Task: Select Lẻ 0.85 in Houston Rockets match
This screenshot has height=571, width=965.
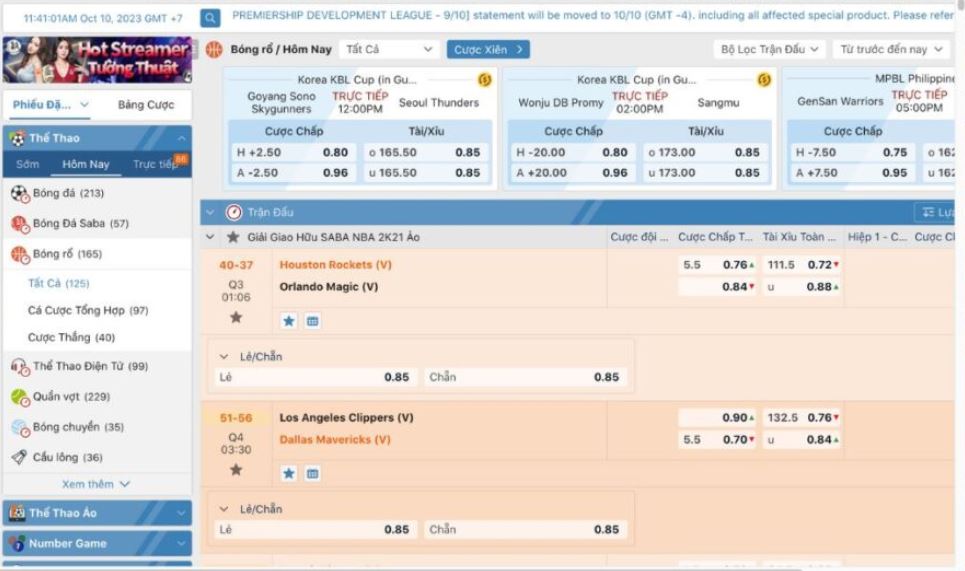Action: pos(316,377)
